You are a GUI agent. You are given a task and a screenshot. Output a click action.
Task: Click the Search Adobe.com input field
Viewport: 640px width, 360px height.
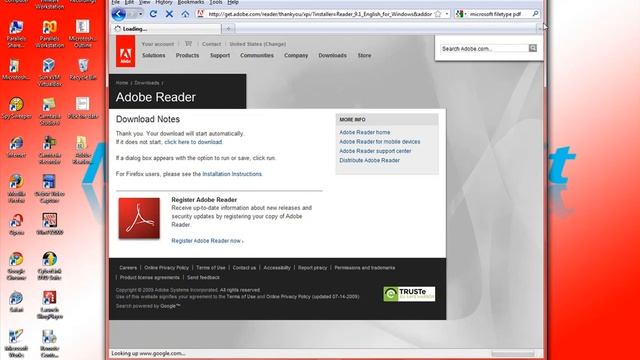click(x=484, y=49)
